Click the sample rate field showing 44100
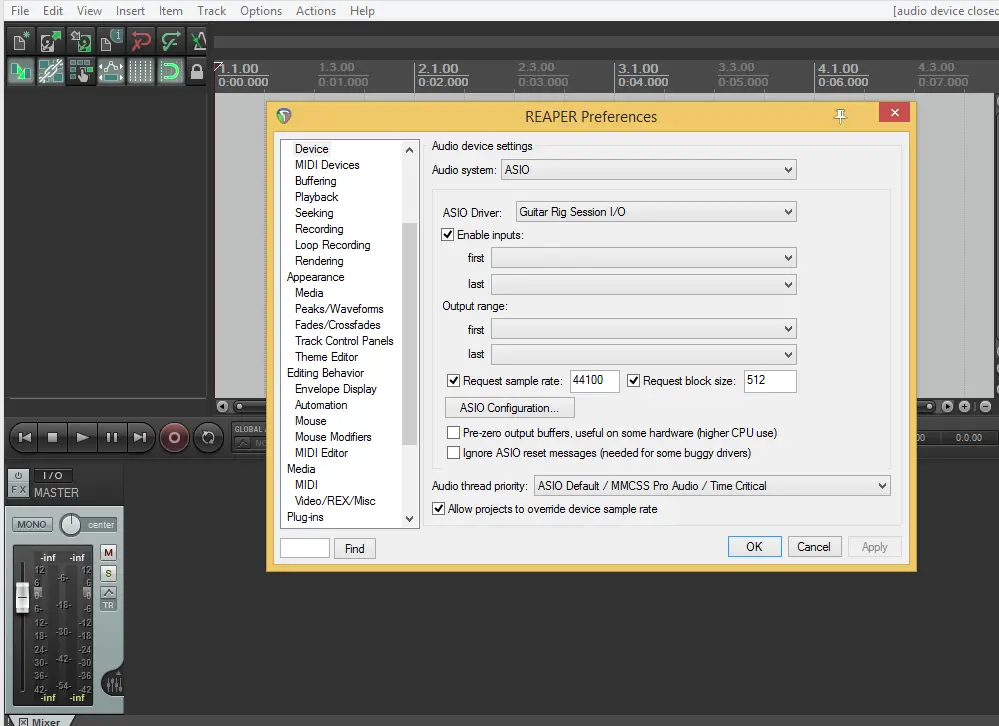999x726 pixels. click(x=594, y=381)
